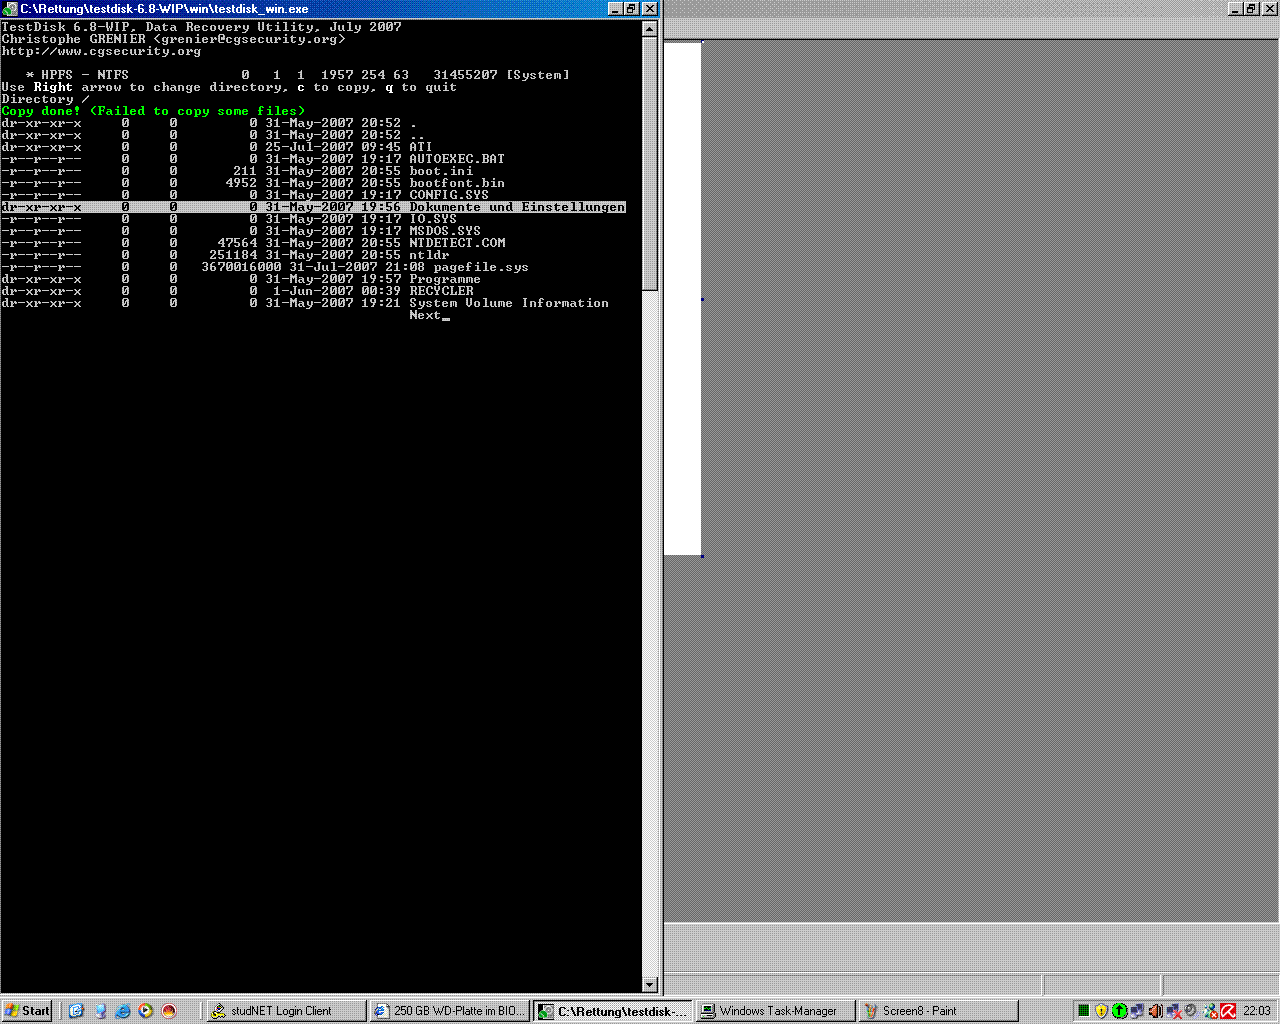Image resolution: width=1280 pixels, height=1024 pixels.
Task: Select the testdisk taskbar button
Action: (612, 1011)
